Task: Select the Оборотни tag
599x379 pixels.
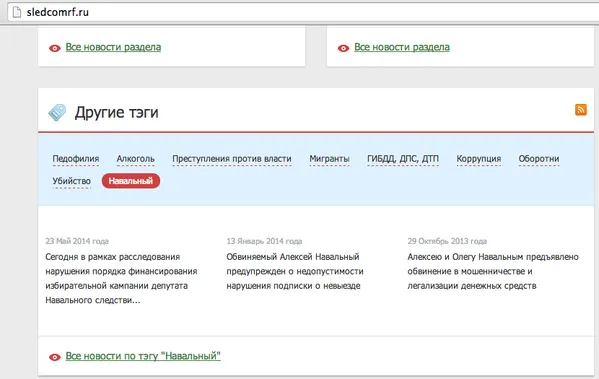Action: 539,159
